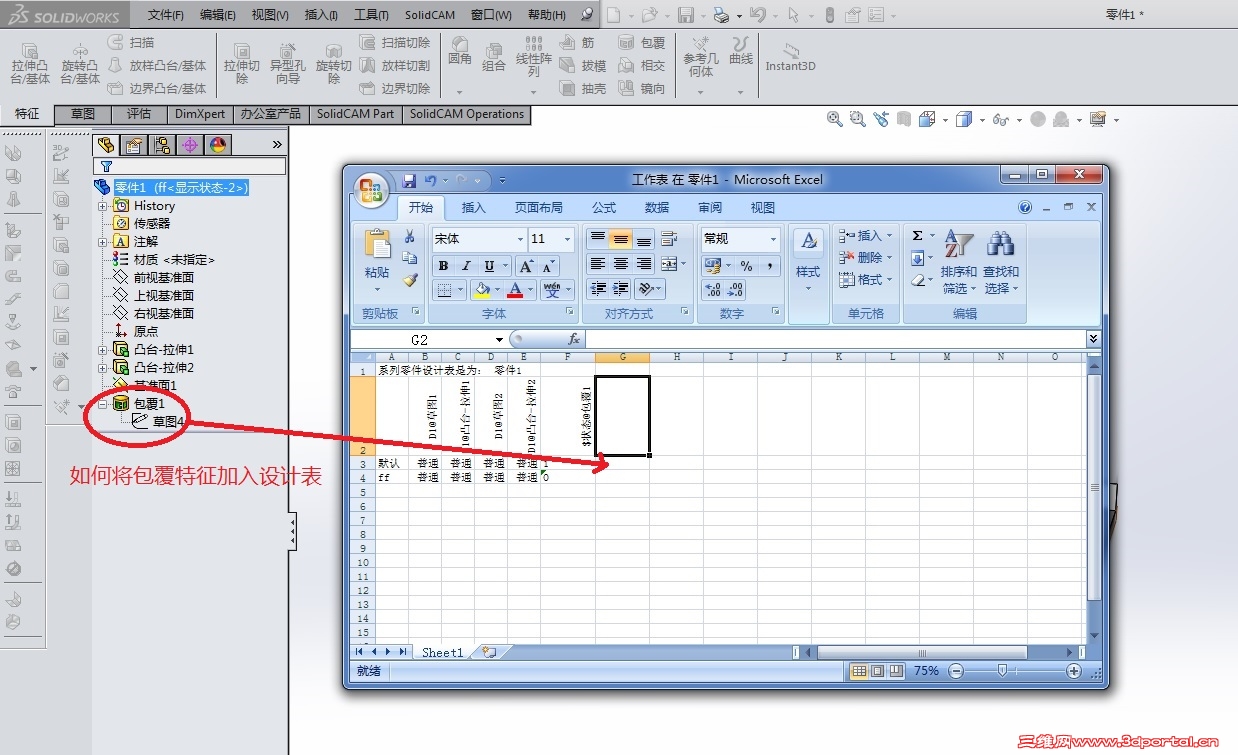Click the comma style button in Excel
Screen dimensions: 1238x755
tap(769, 266)
